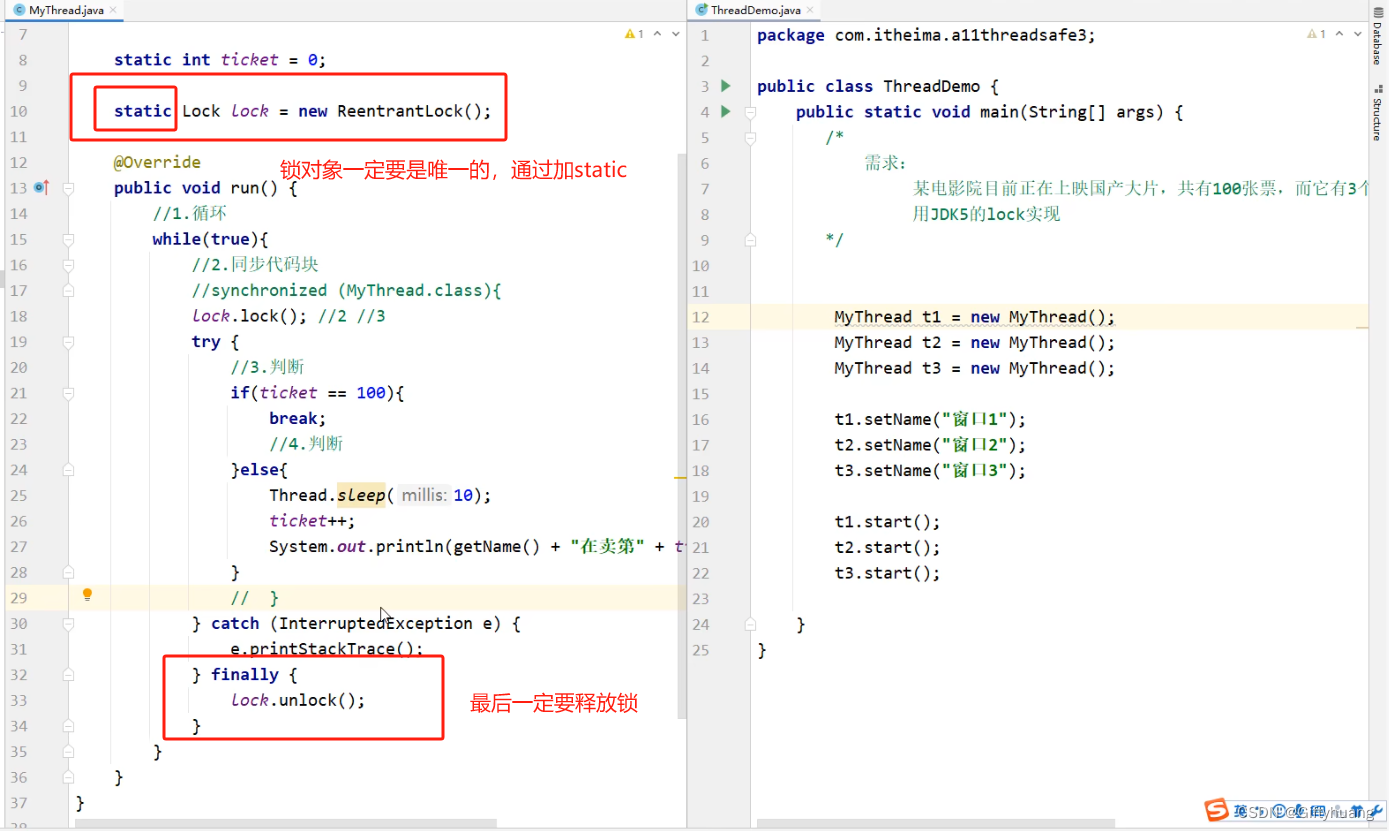Click 'package com.itheima.a11threadsafe3;' line
1389x831 pixels.
pyautogui.click(x=926, y=35)
